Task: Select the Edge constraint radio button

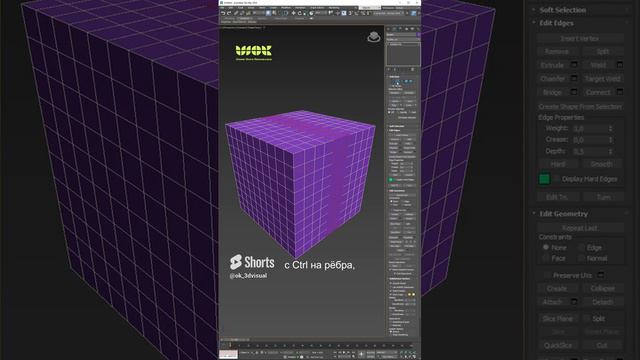Action: point(581,247)
